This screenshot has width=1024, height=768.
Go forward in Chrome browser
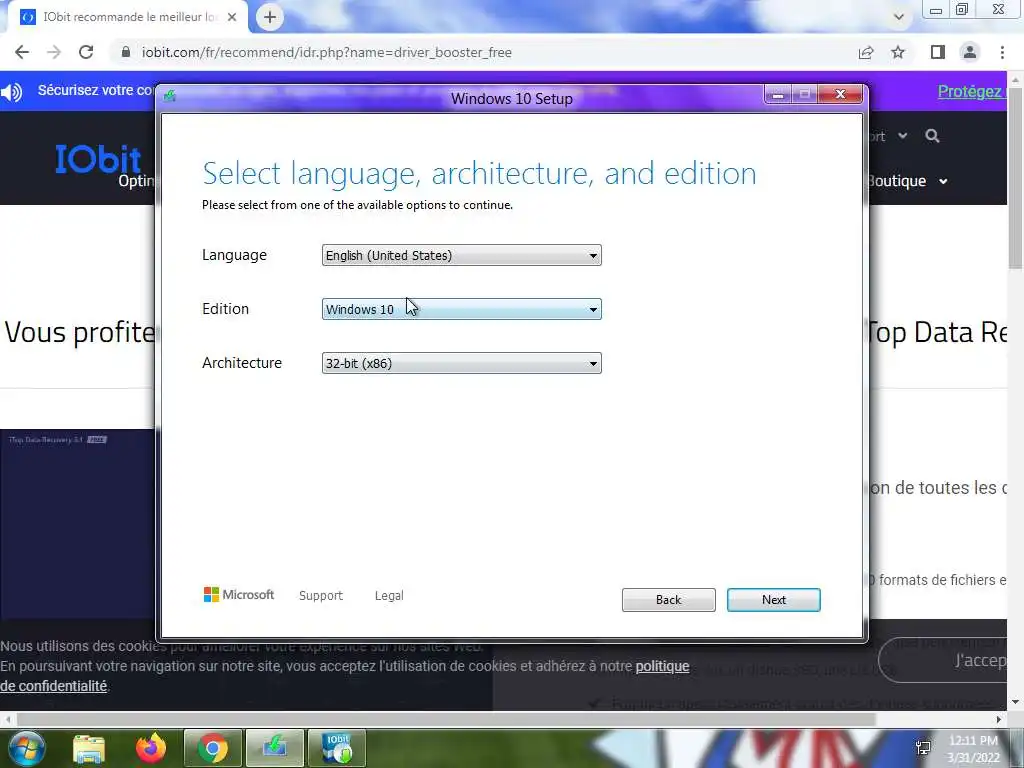pyautogui.click(x=54, y=52)
